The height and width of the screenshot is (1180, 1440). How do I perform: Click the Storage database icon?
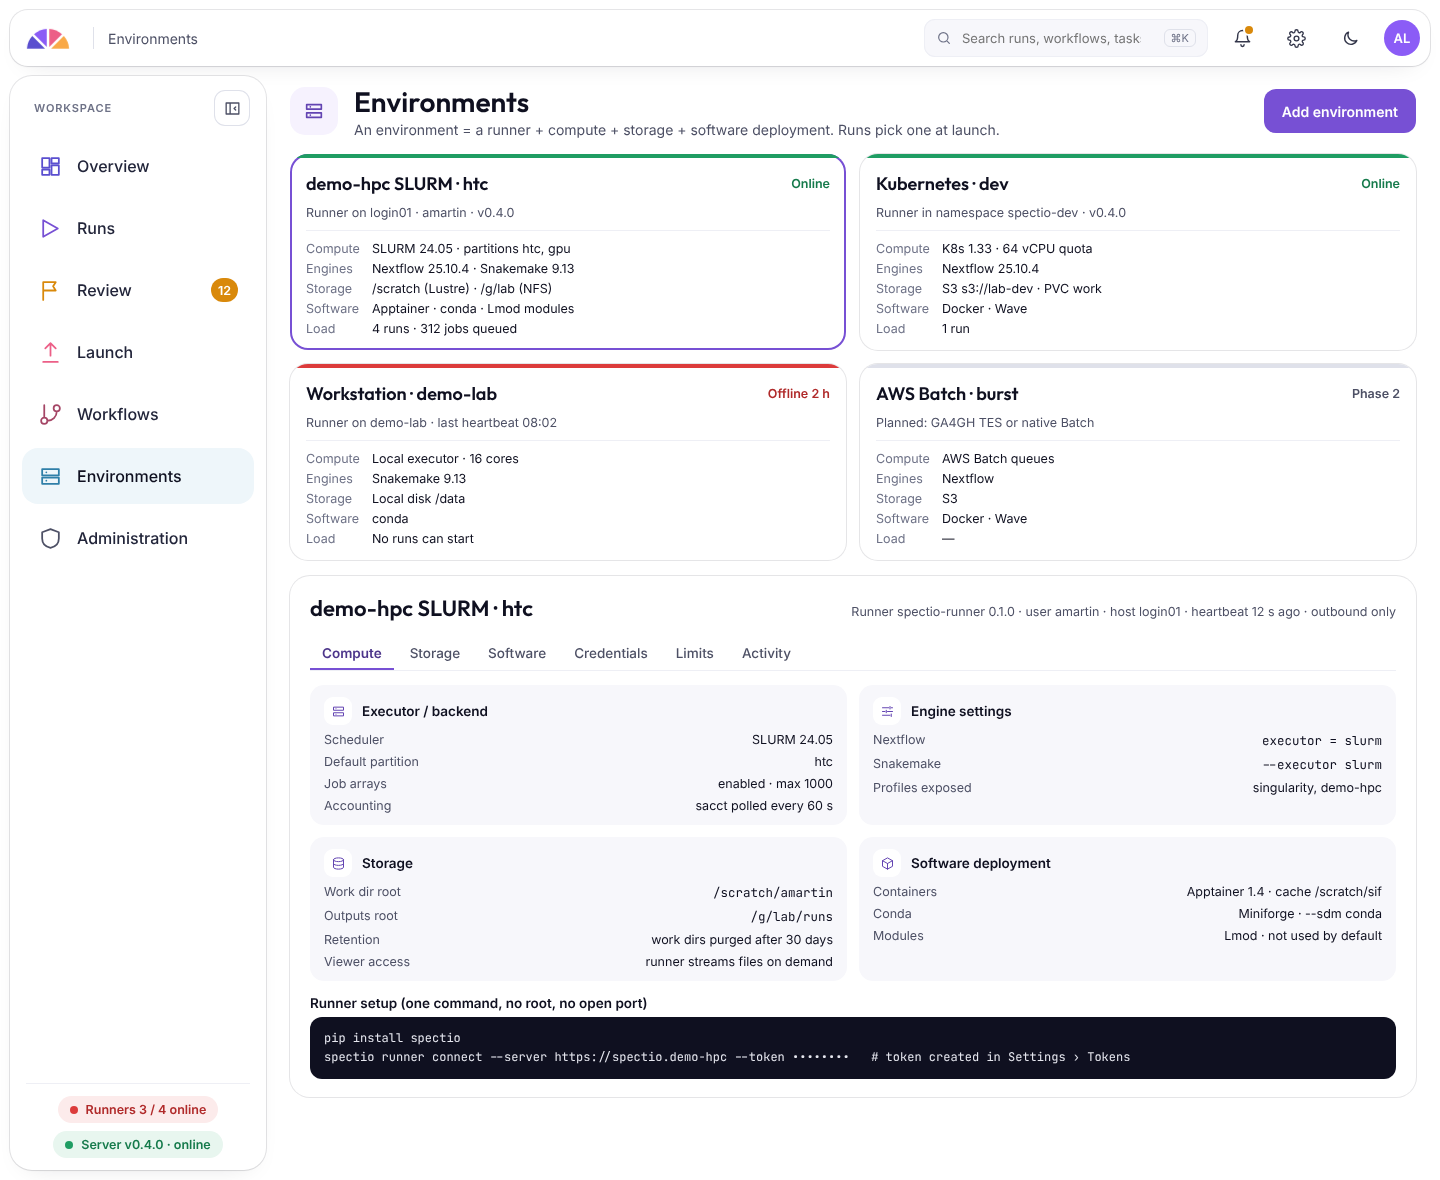tap(338, 863)
